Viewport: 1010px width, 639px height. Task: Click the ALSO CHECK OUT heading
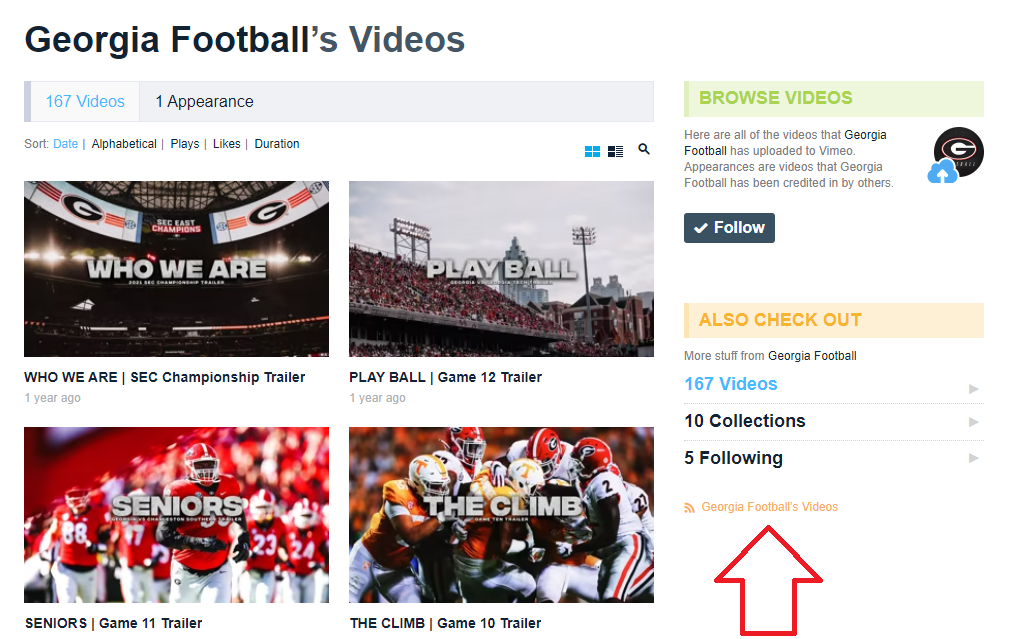[x=780, y=320]
